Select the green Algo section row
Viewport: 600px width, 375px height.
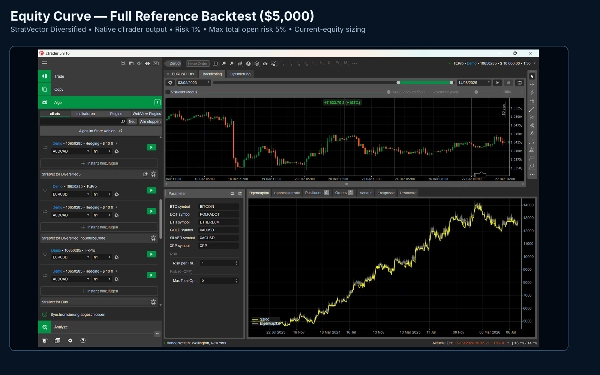click(100, 102)
